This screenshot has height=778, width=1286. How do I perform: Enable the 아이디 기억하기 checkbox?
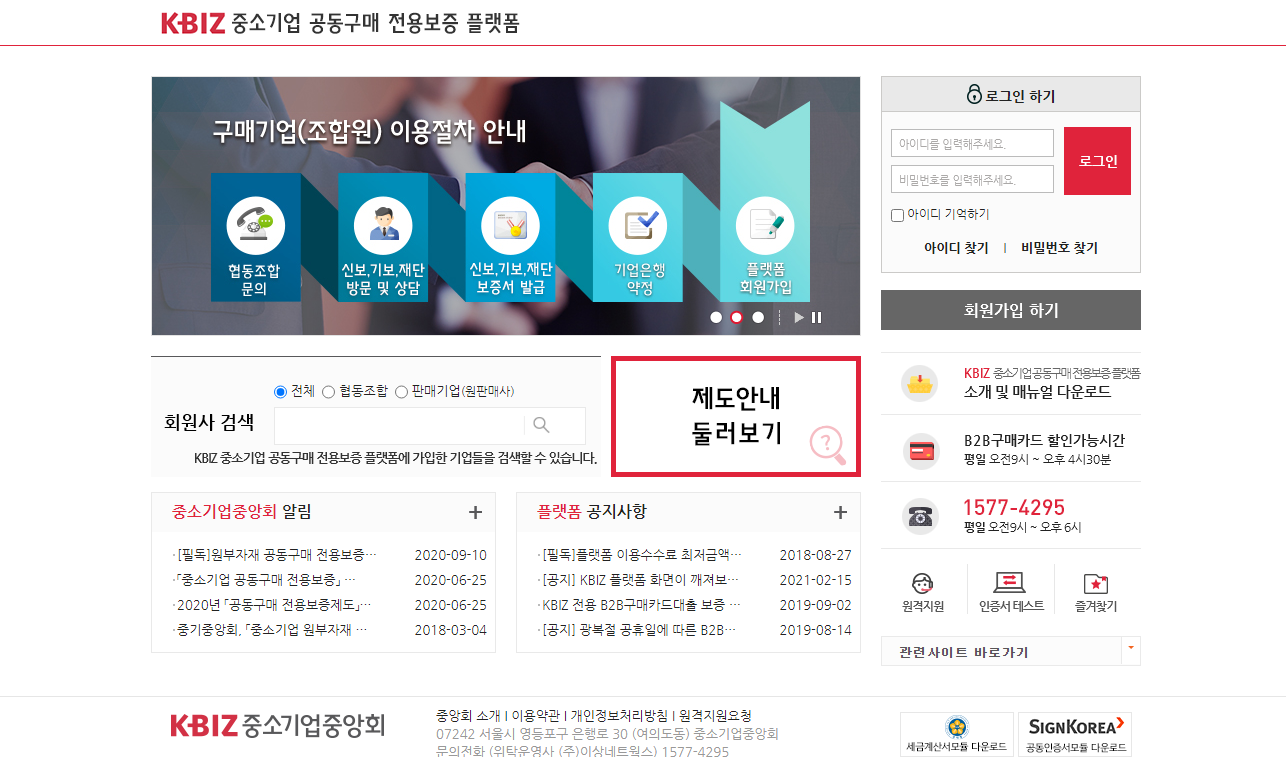point(897,215)
